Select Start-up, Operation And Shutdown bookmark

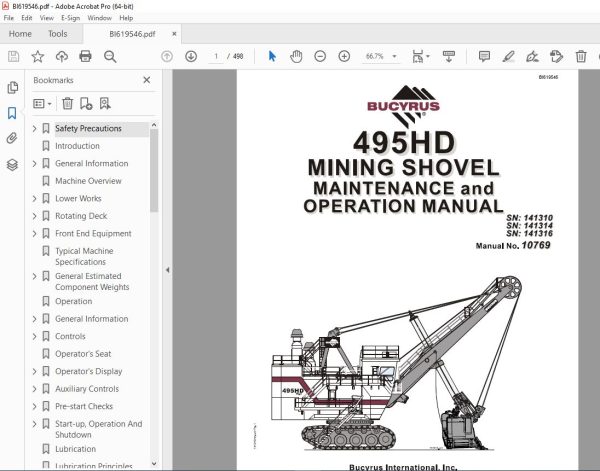(99, 429)
